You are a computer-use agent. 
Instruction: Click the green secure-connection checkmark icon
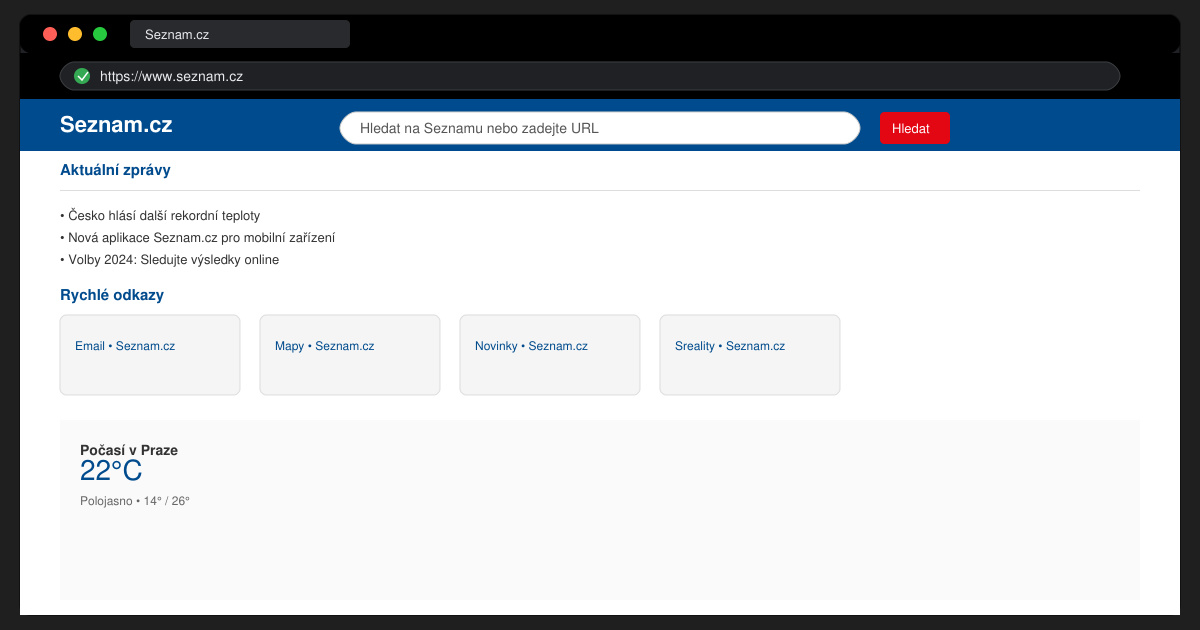pos(82,76)
